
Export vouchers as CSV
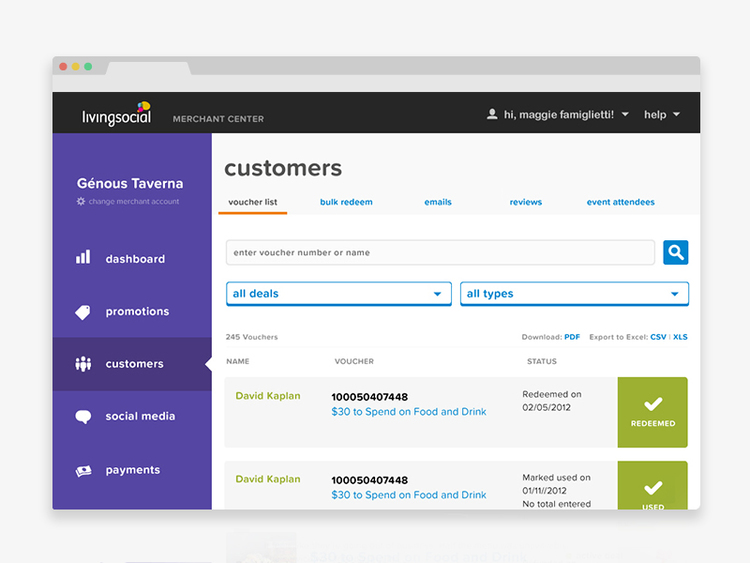(658, 337)
